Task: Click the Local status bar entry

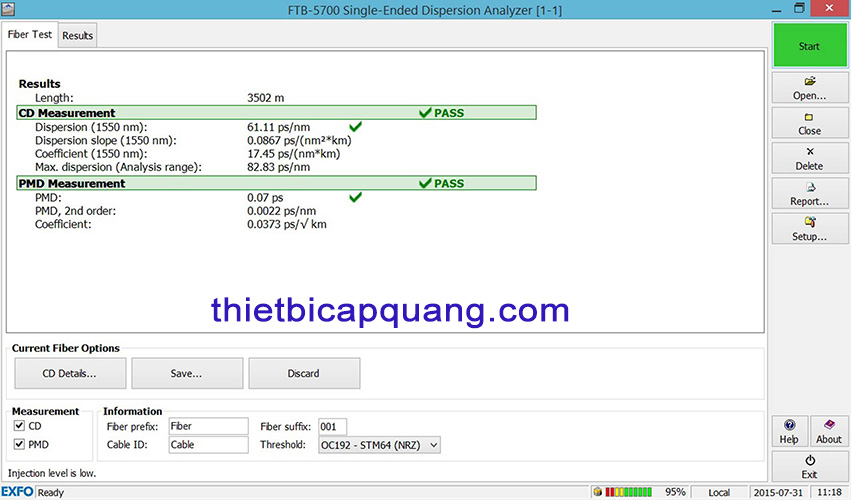Action: (x=719, y=492)
